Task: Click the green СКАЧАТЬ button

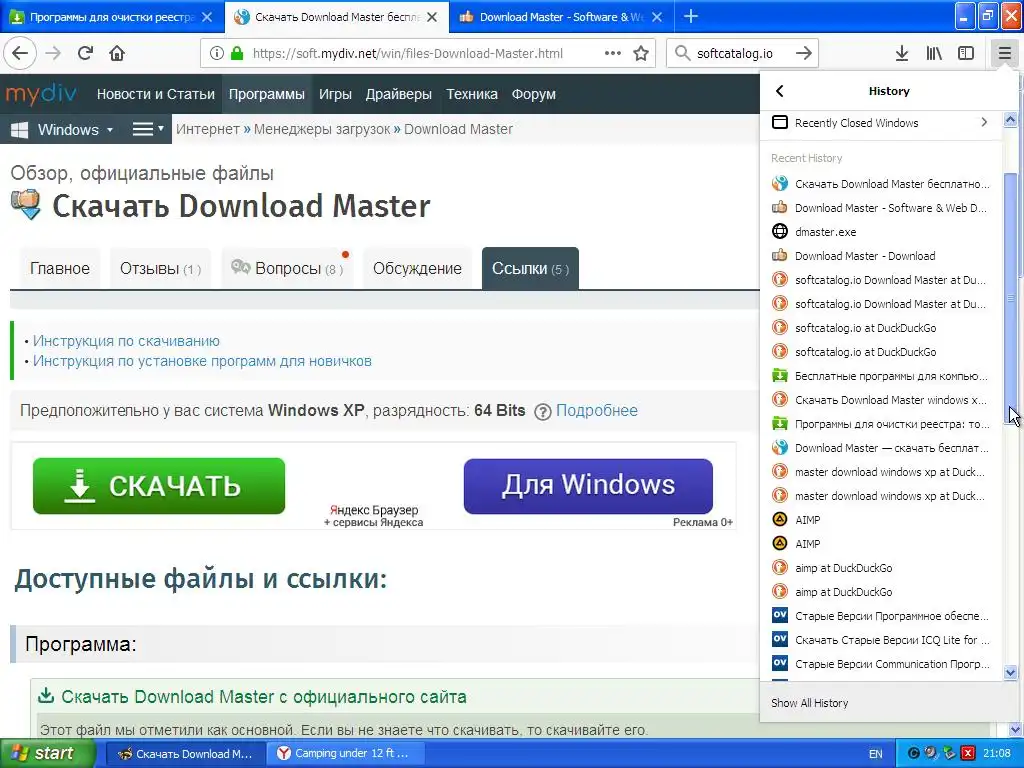Action: [x=159, y=486]
